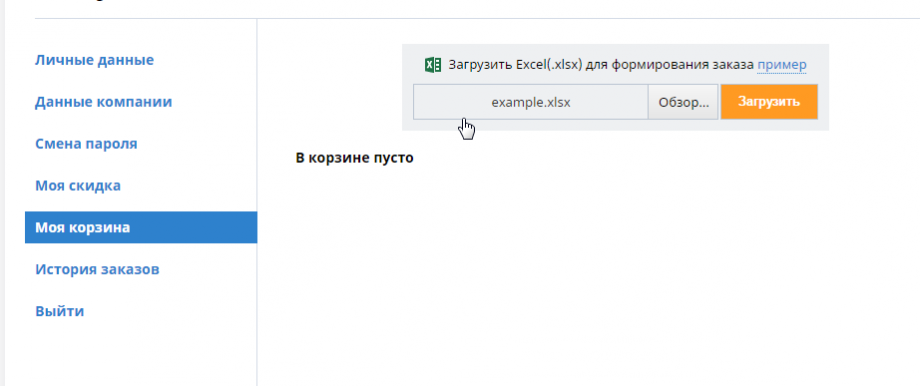Select the Моя корзина sidebar item
920x386 pixels.
click(x=141, y=228)
